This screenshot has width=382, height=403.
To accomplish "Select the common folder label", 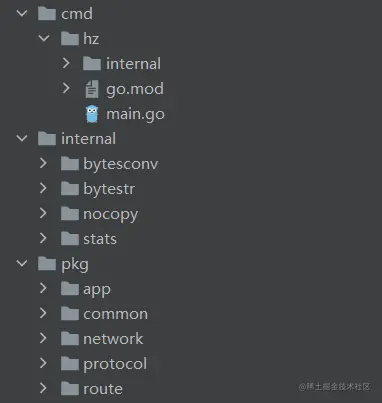I will click(x=115, y=314).
